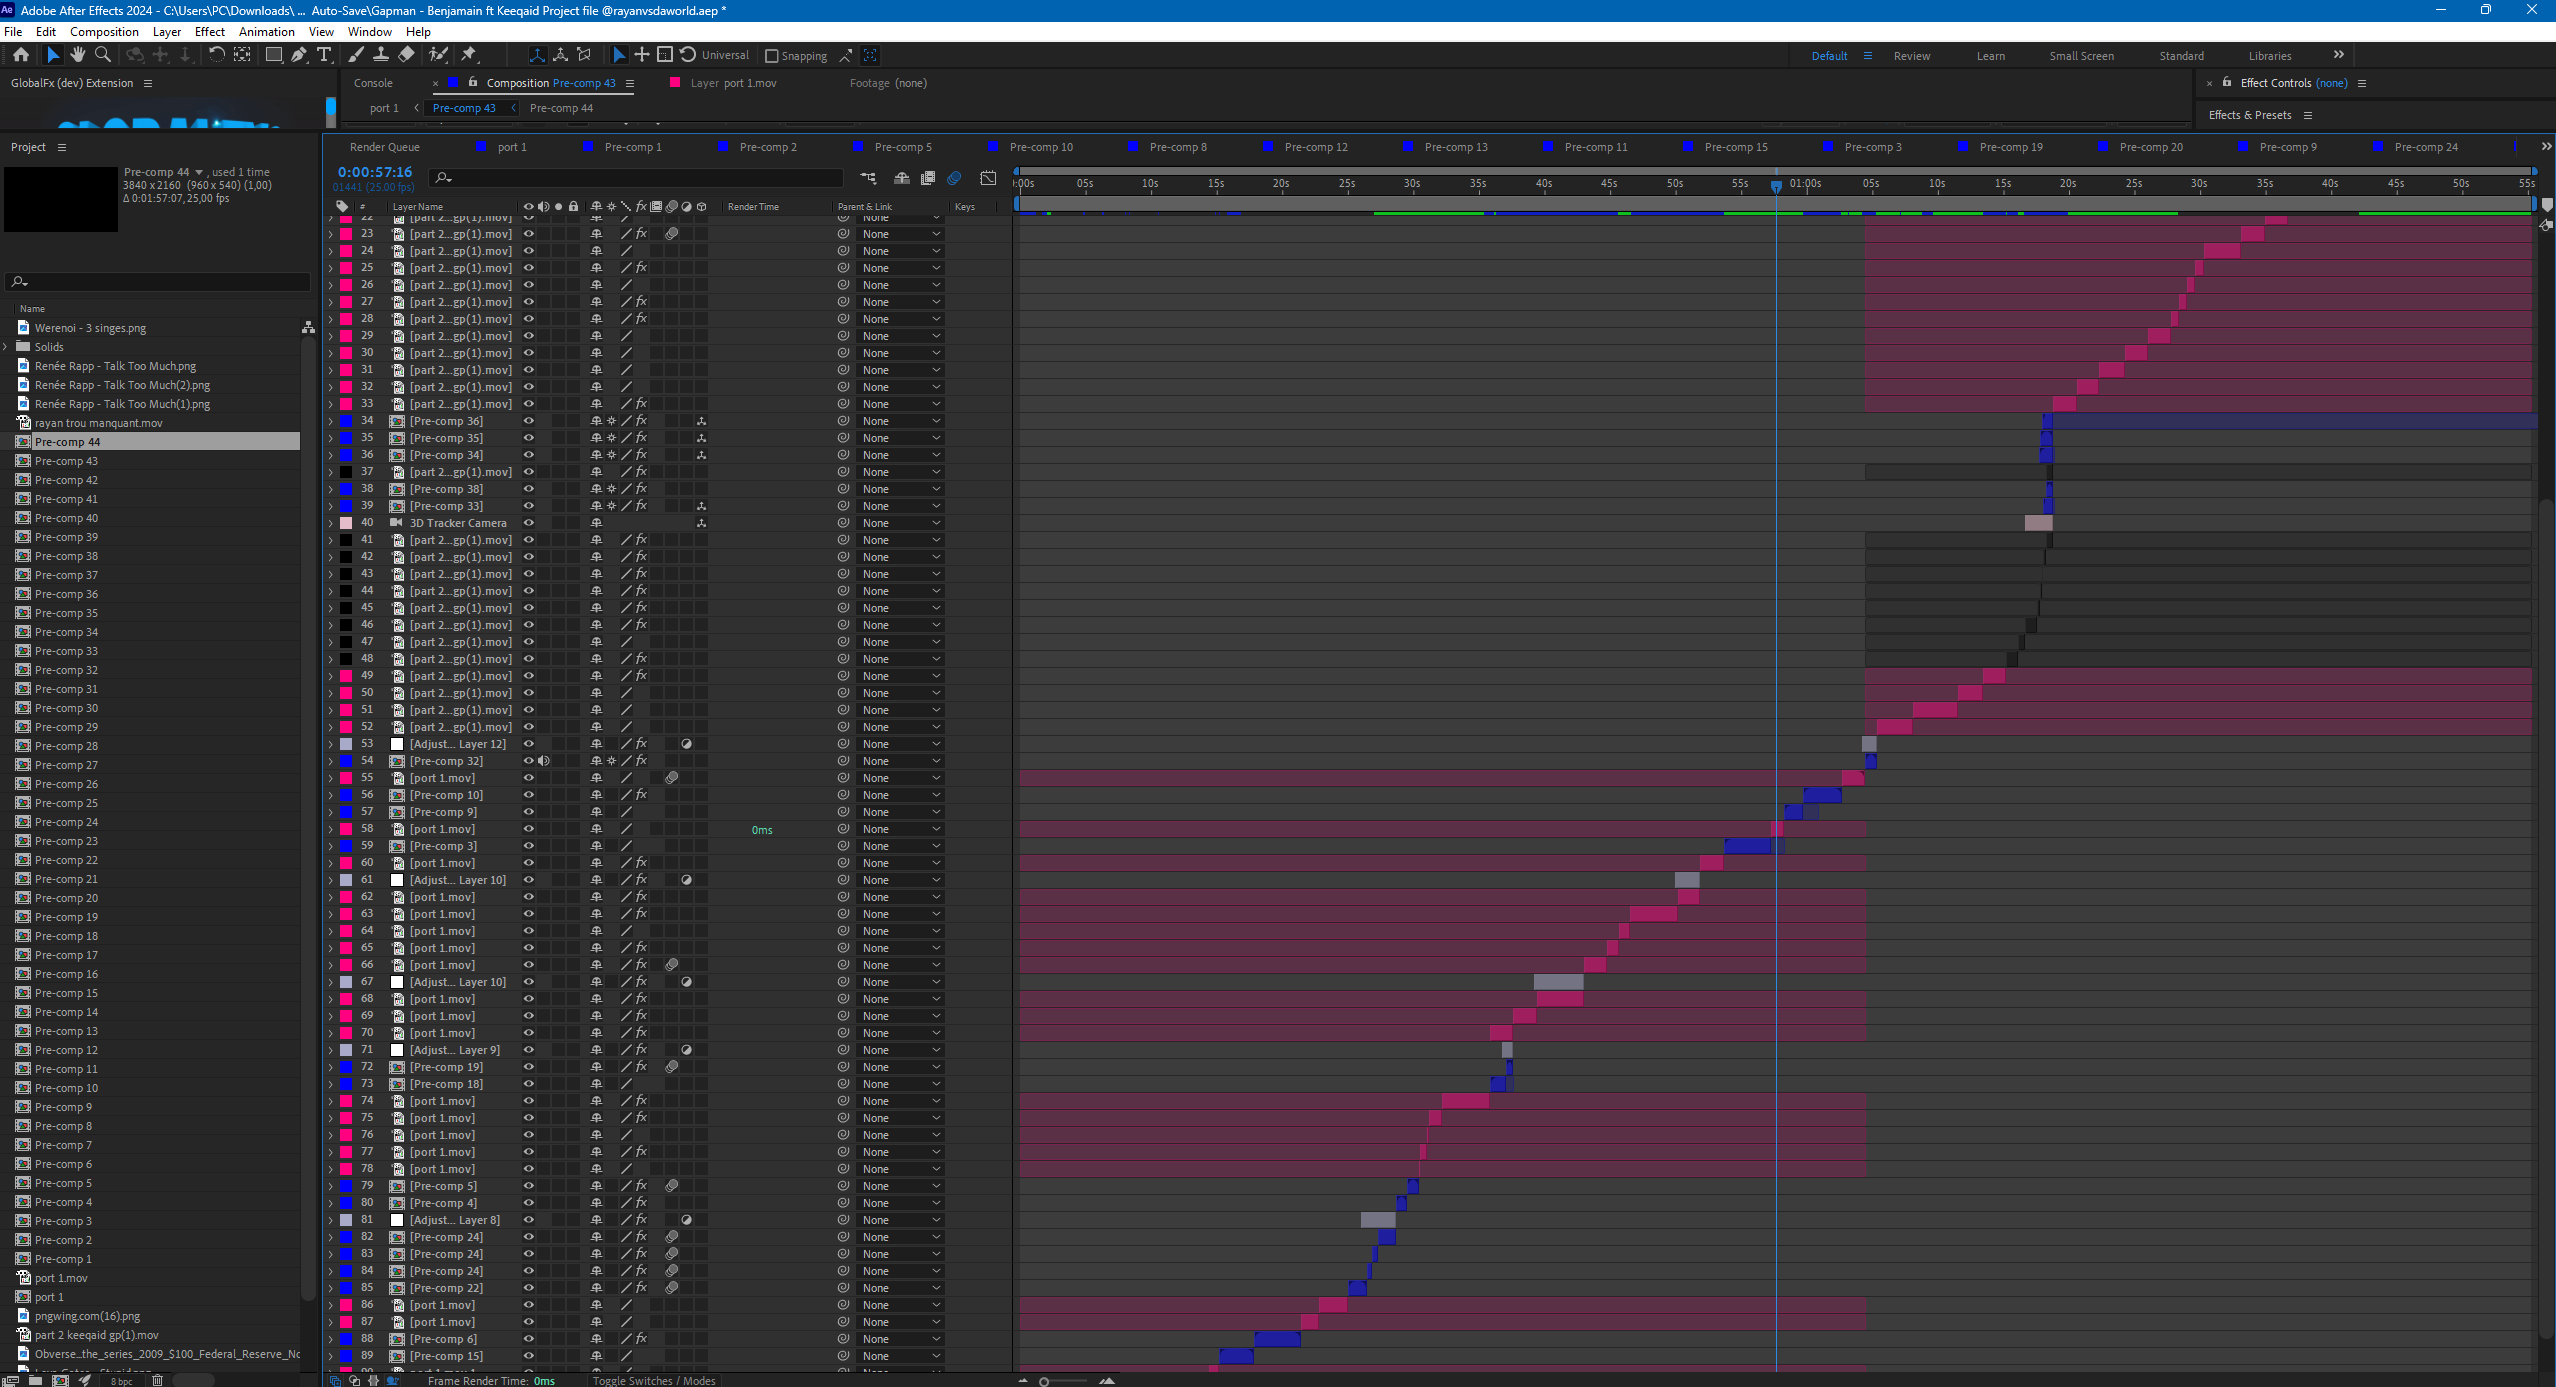2556x1387 pixels.
Task: Open the Graph Editor in timeline
Action: pos(988,178)
